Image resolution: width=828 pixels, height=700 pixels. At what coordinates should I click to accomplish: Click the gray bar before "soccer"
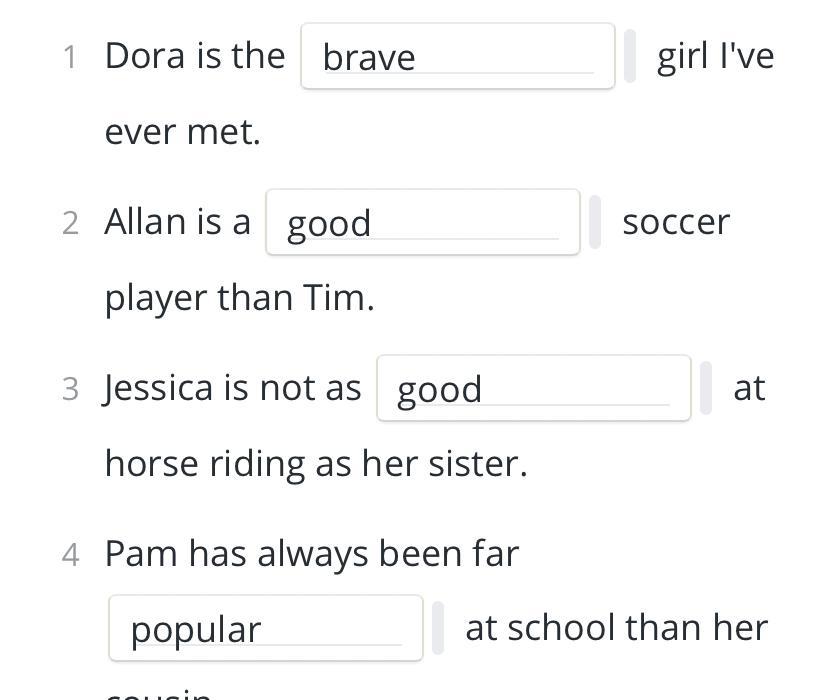coord(595,222)
